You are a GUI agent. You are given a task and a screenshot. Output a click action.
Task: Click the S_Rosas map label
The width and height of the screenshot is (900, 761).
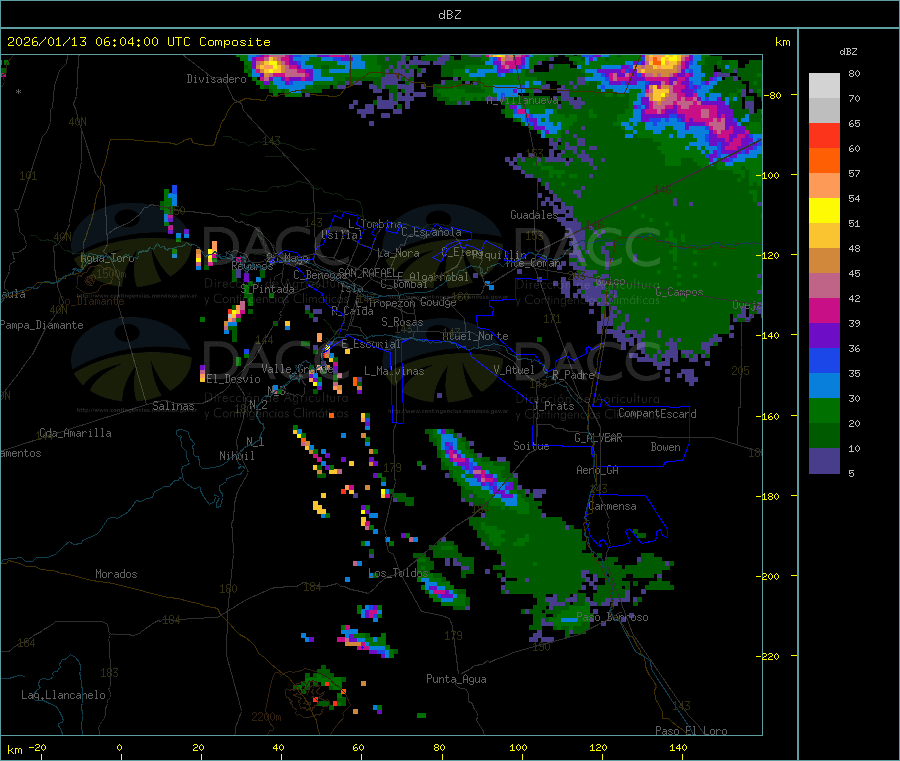click(x=402, y=322)
